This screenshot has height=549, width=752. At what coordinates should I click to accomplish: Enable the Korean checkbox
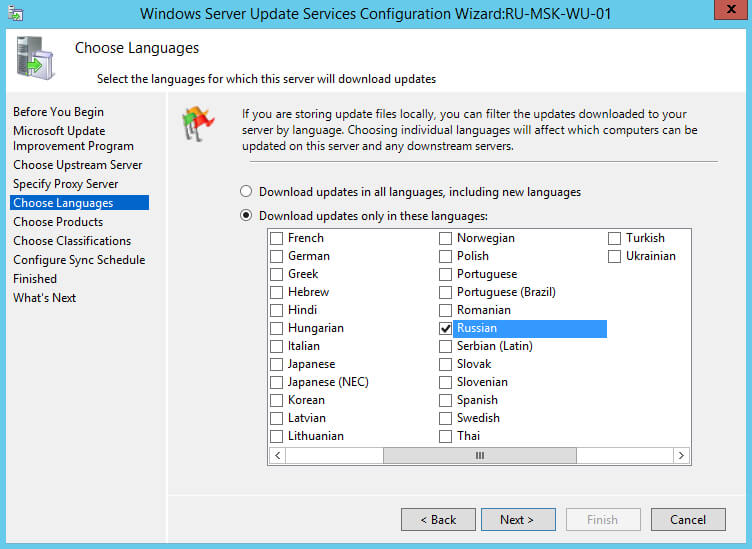pyautogui.click(x=277, y=400)
